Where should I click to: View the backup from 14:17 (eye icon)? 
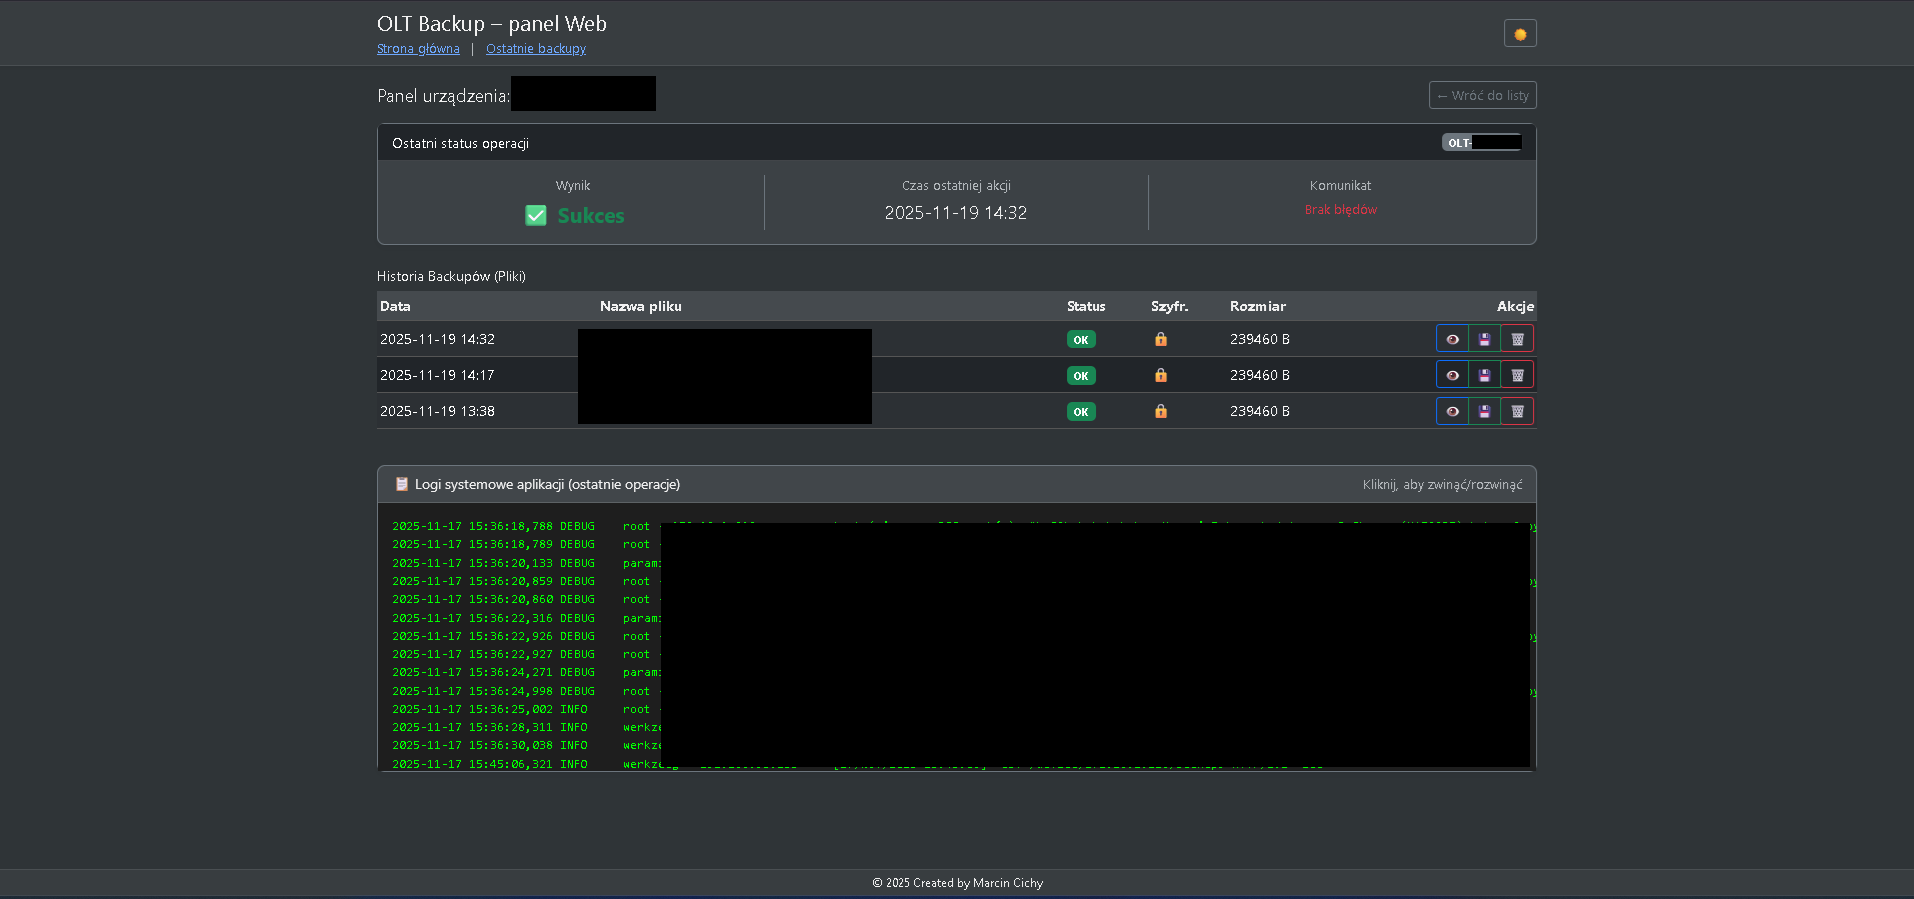tap(1452, 375)
